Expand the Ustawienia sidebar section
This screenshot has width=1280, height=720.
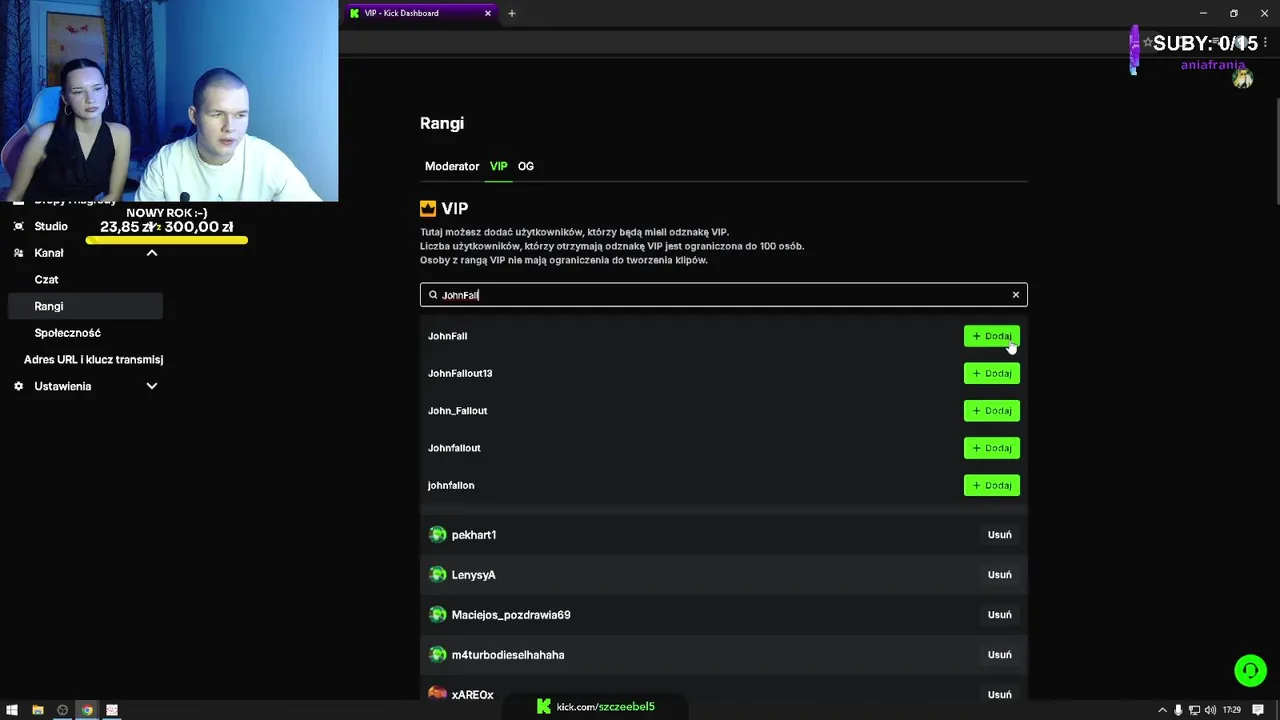152,386
